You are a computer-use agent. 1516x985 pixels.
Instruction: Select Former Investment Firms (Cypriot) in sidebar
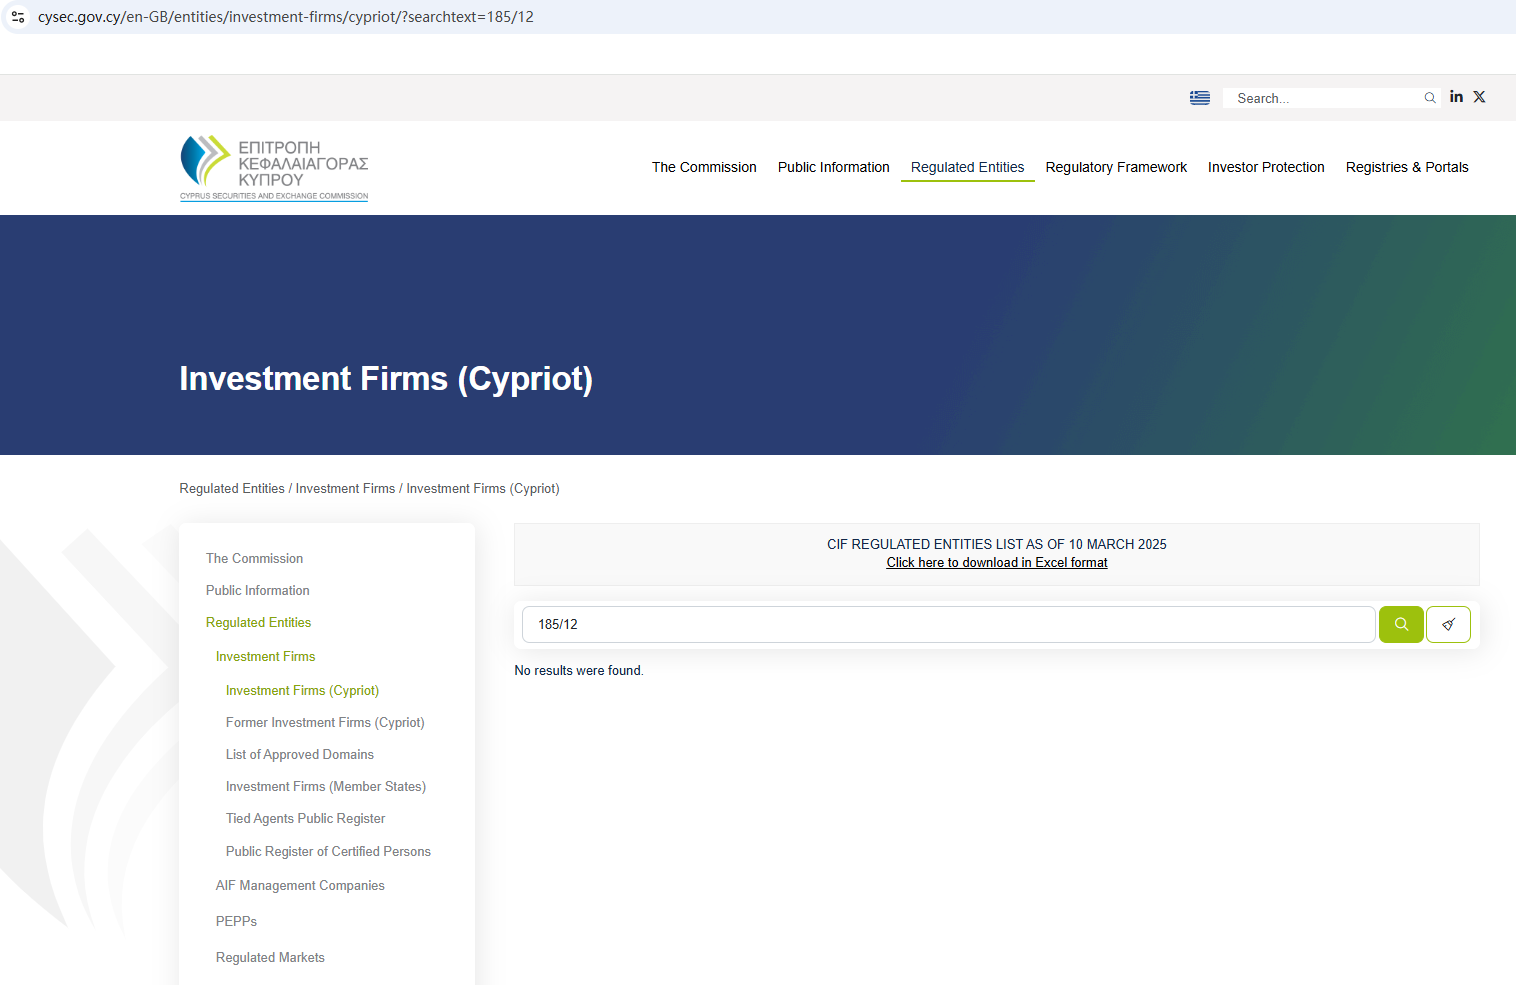coord(325,722)
